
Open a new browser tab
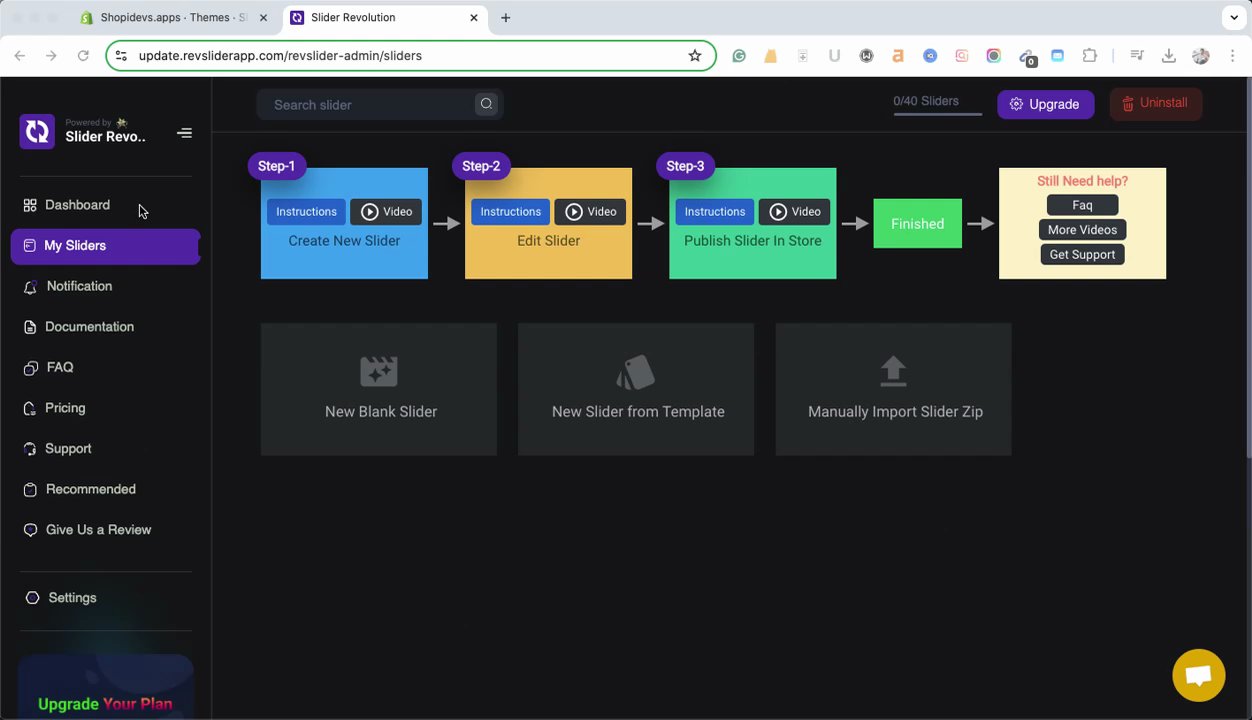[506, 18]
